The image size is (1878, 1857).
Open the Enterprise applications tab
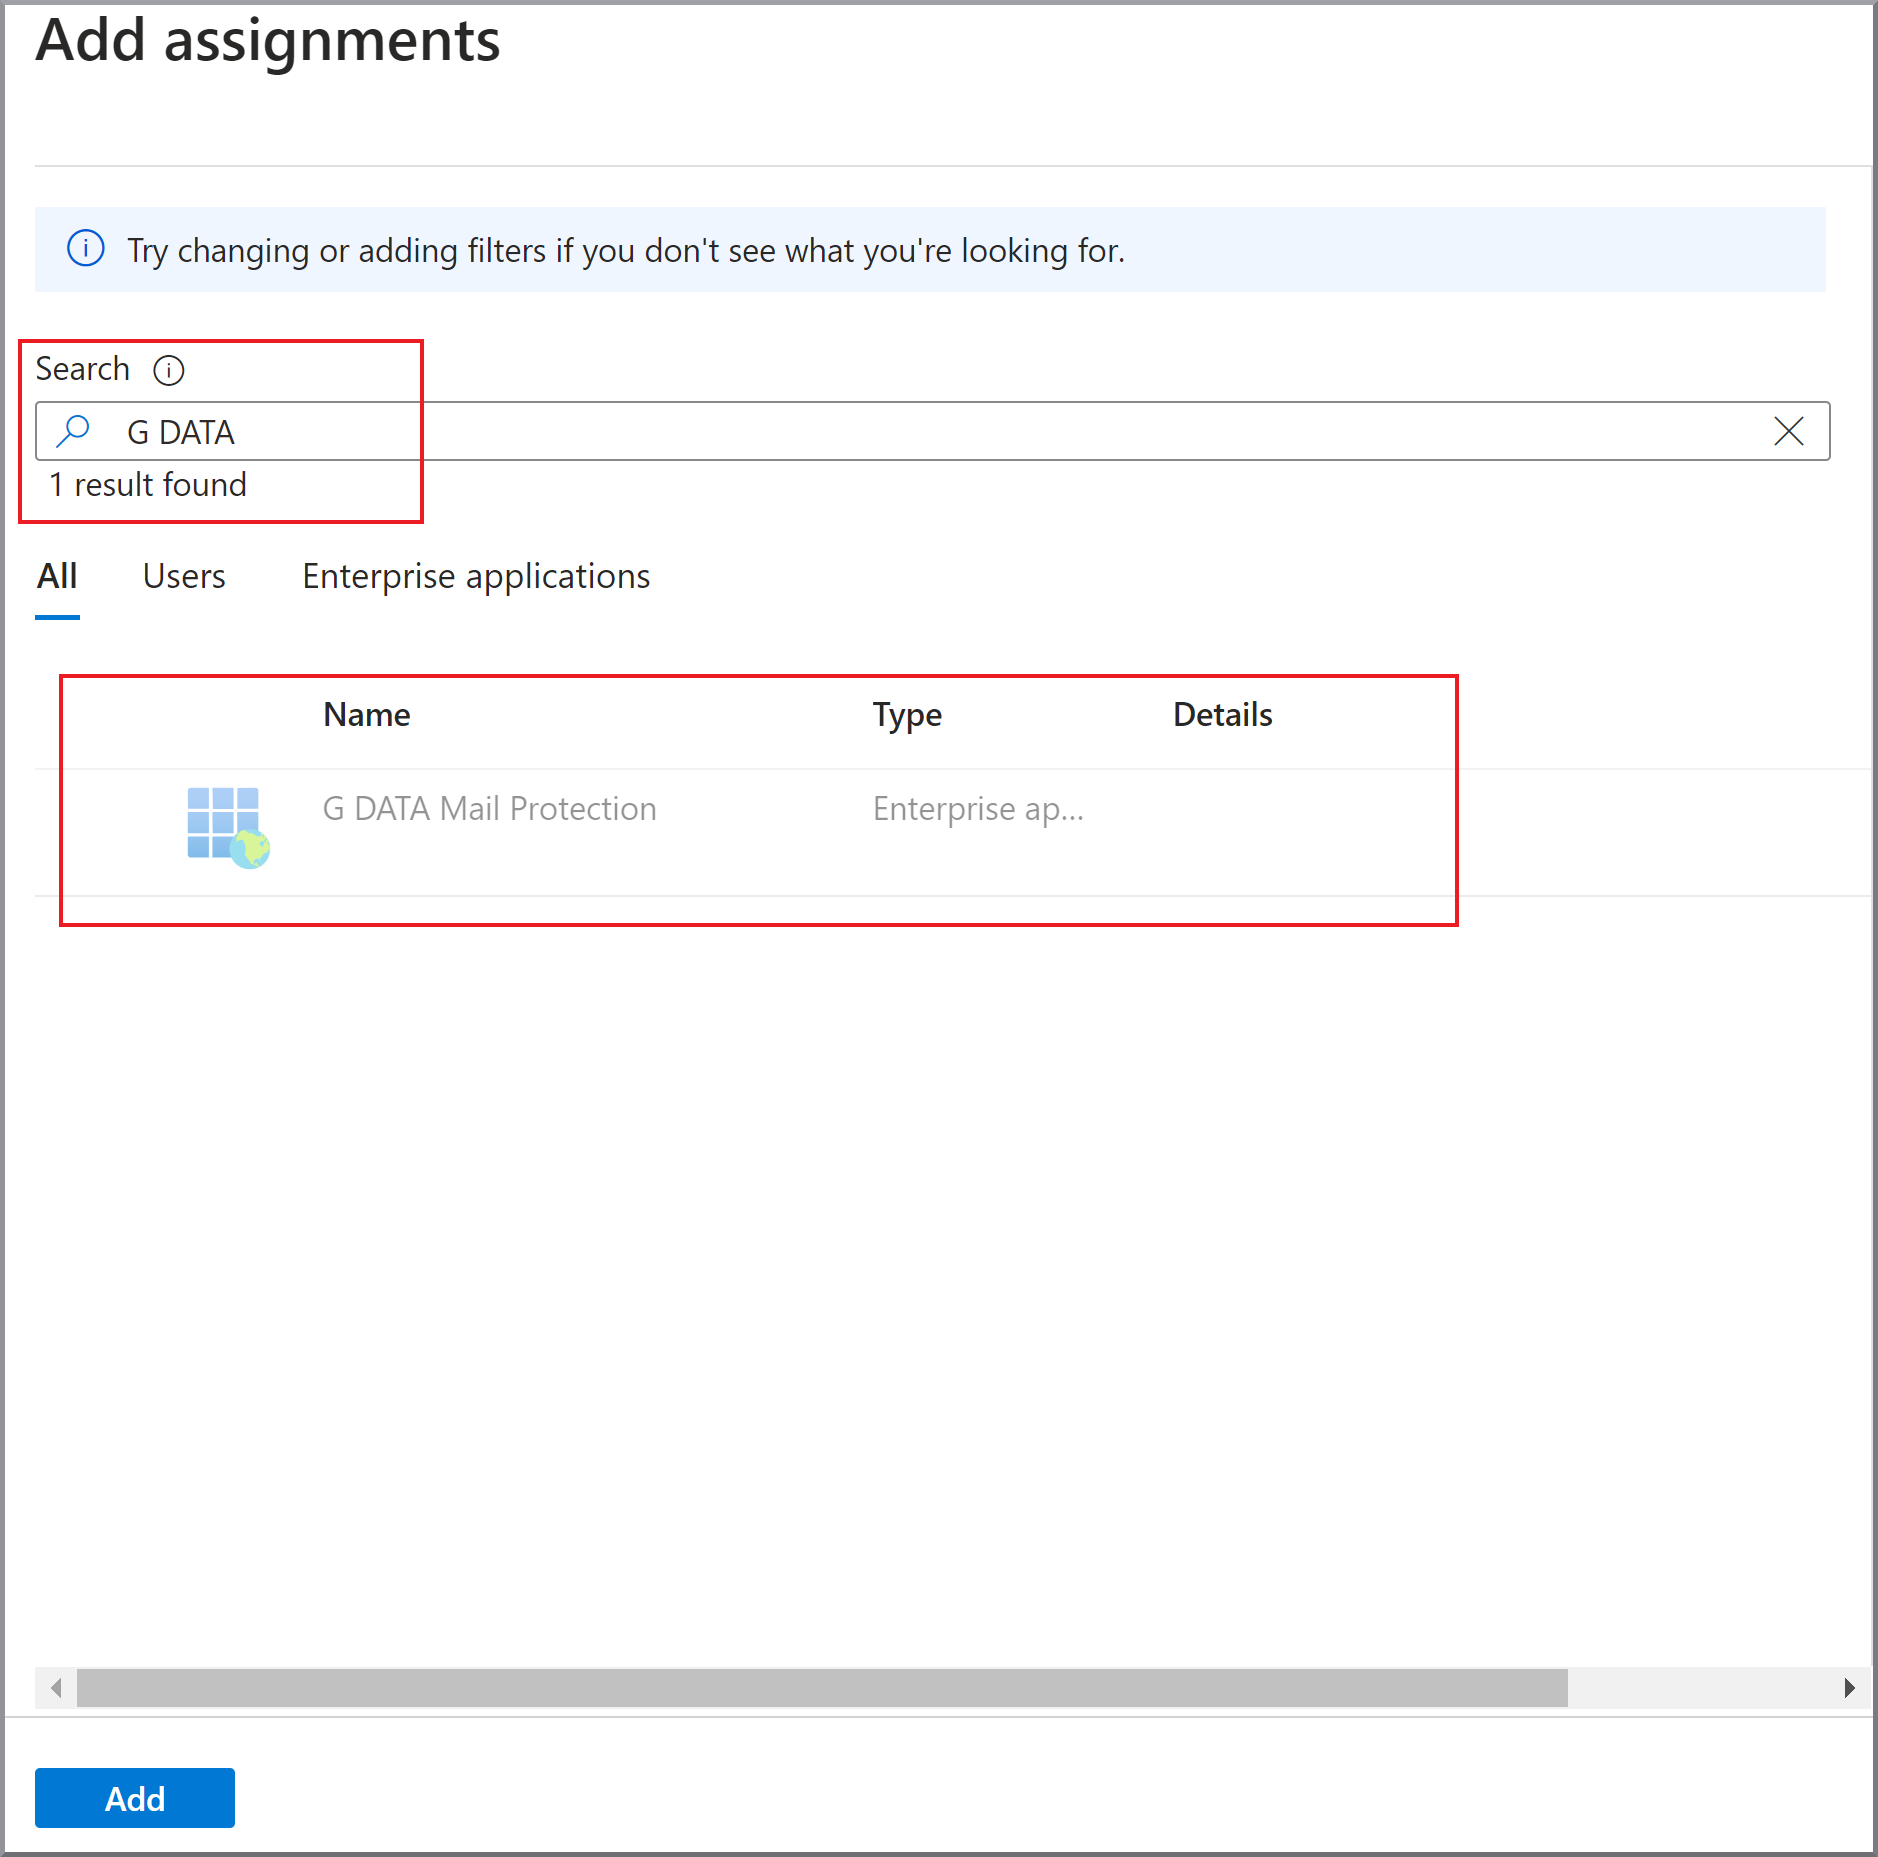pyautogui.click(x=476, y=577)
